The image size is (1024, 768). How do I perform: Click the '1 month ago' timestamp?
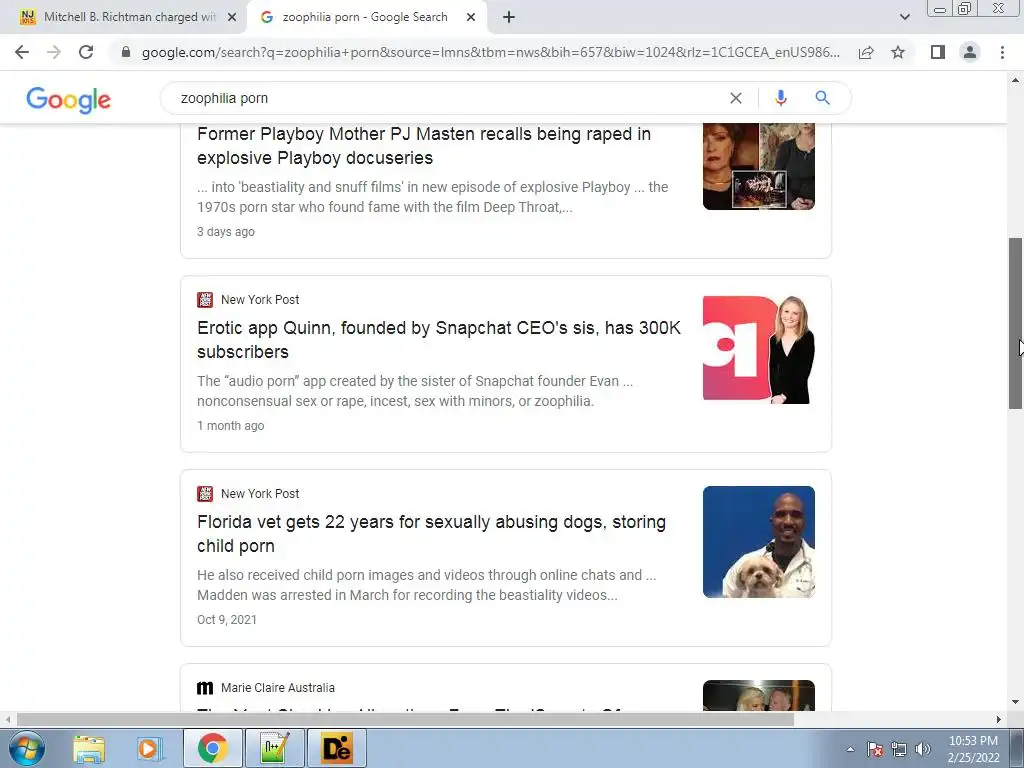tap(231, 426)
